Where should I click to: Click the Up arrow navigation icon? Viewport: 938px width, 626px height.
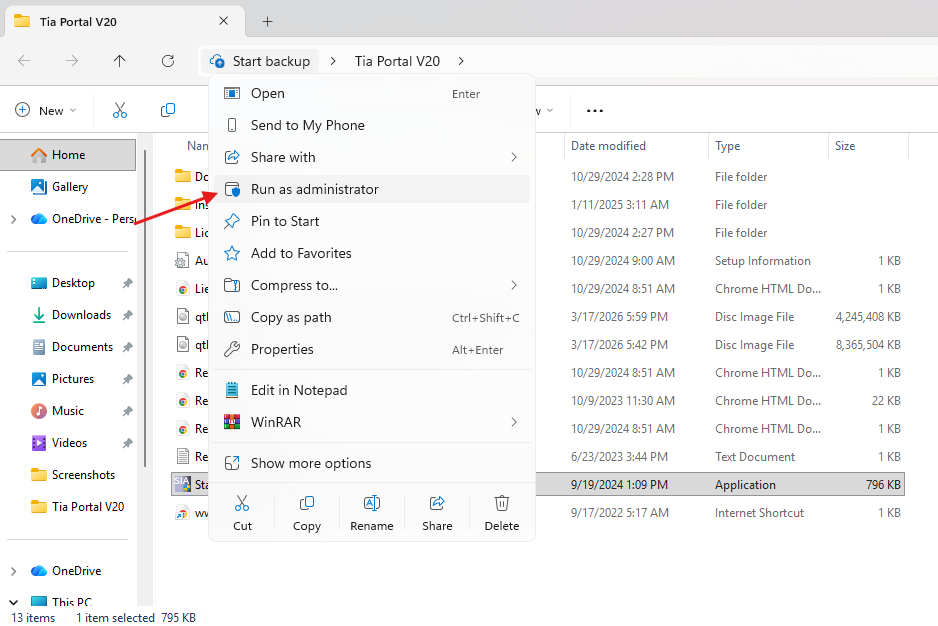(120, 61)
